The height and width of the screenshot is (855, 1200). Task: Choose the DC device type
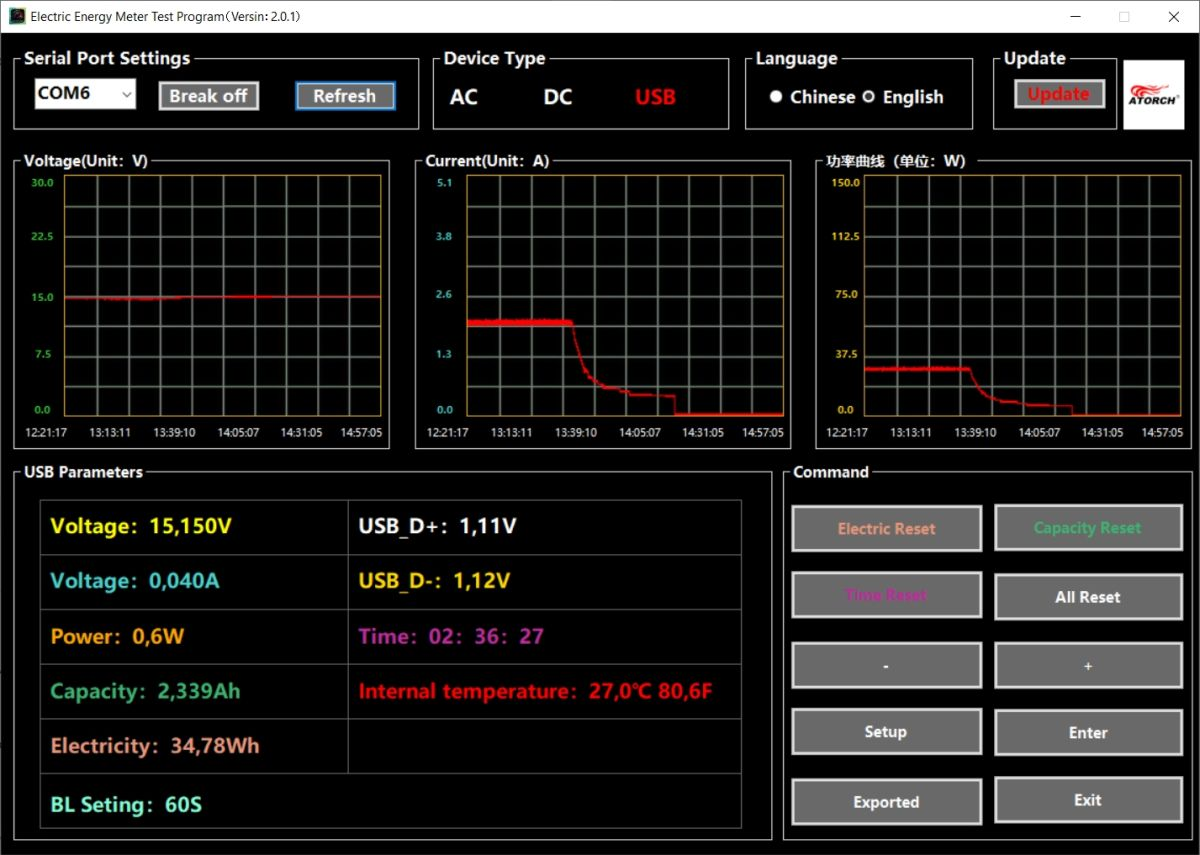558,97
